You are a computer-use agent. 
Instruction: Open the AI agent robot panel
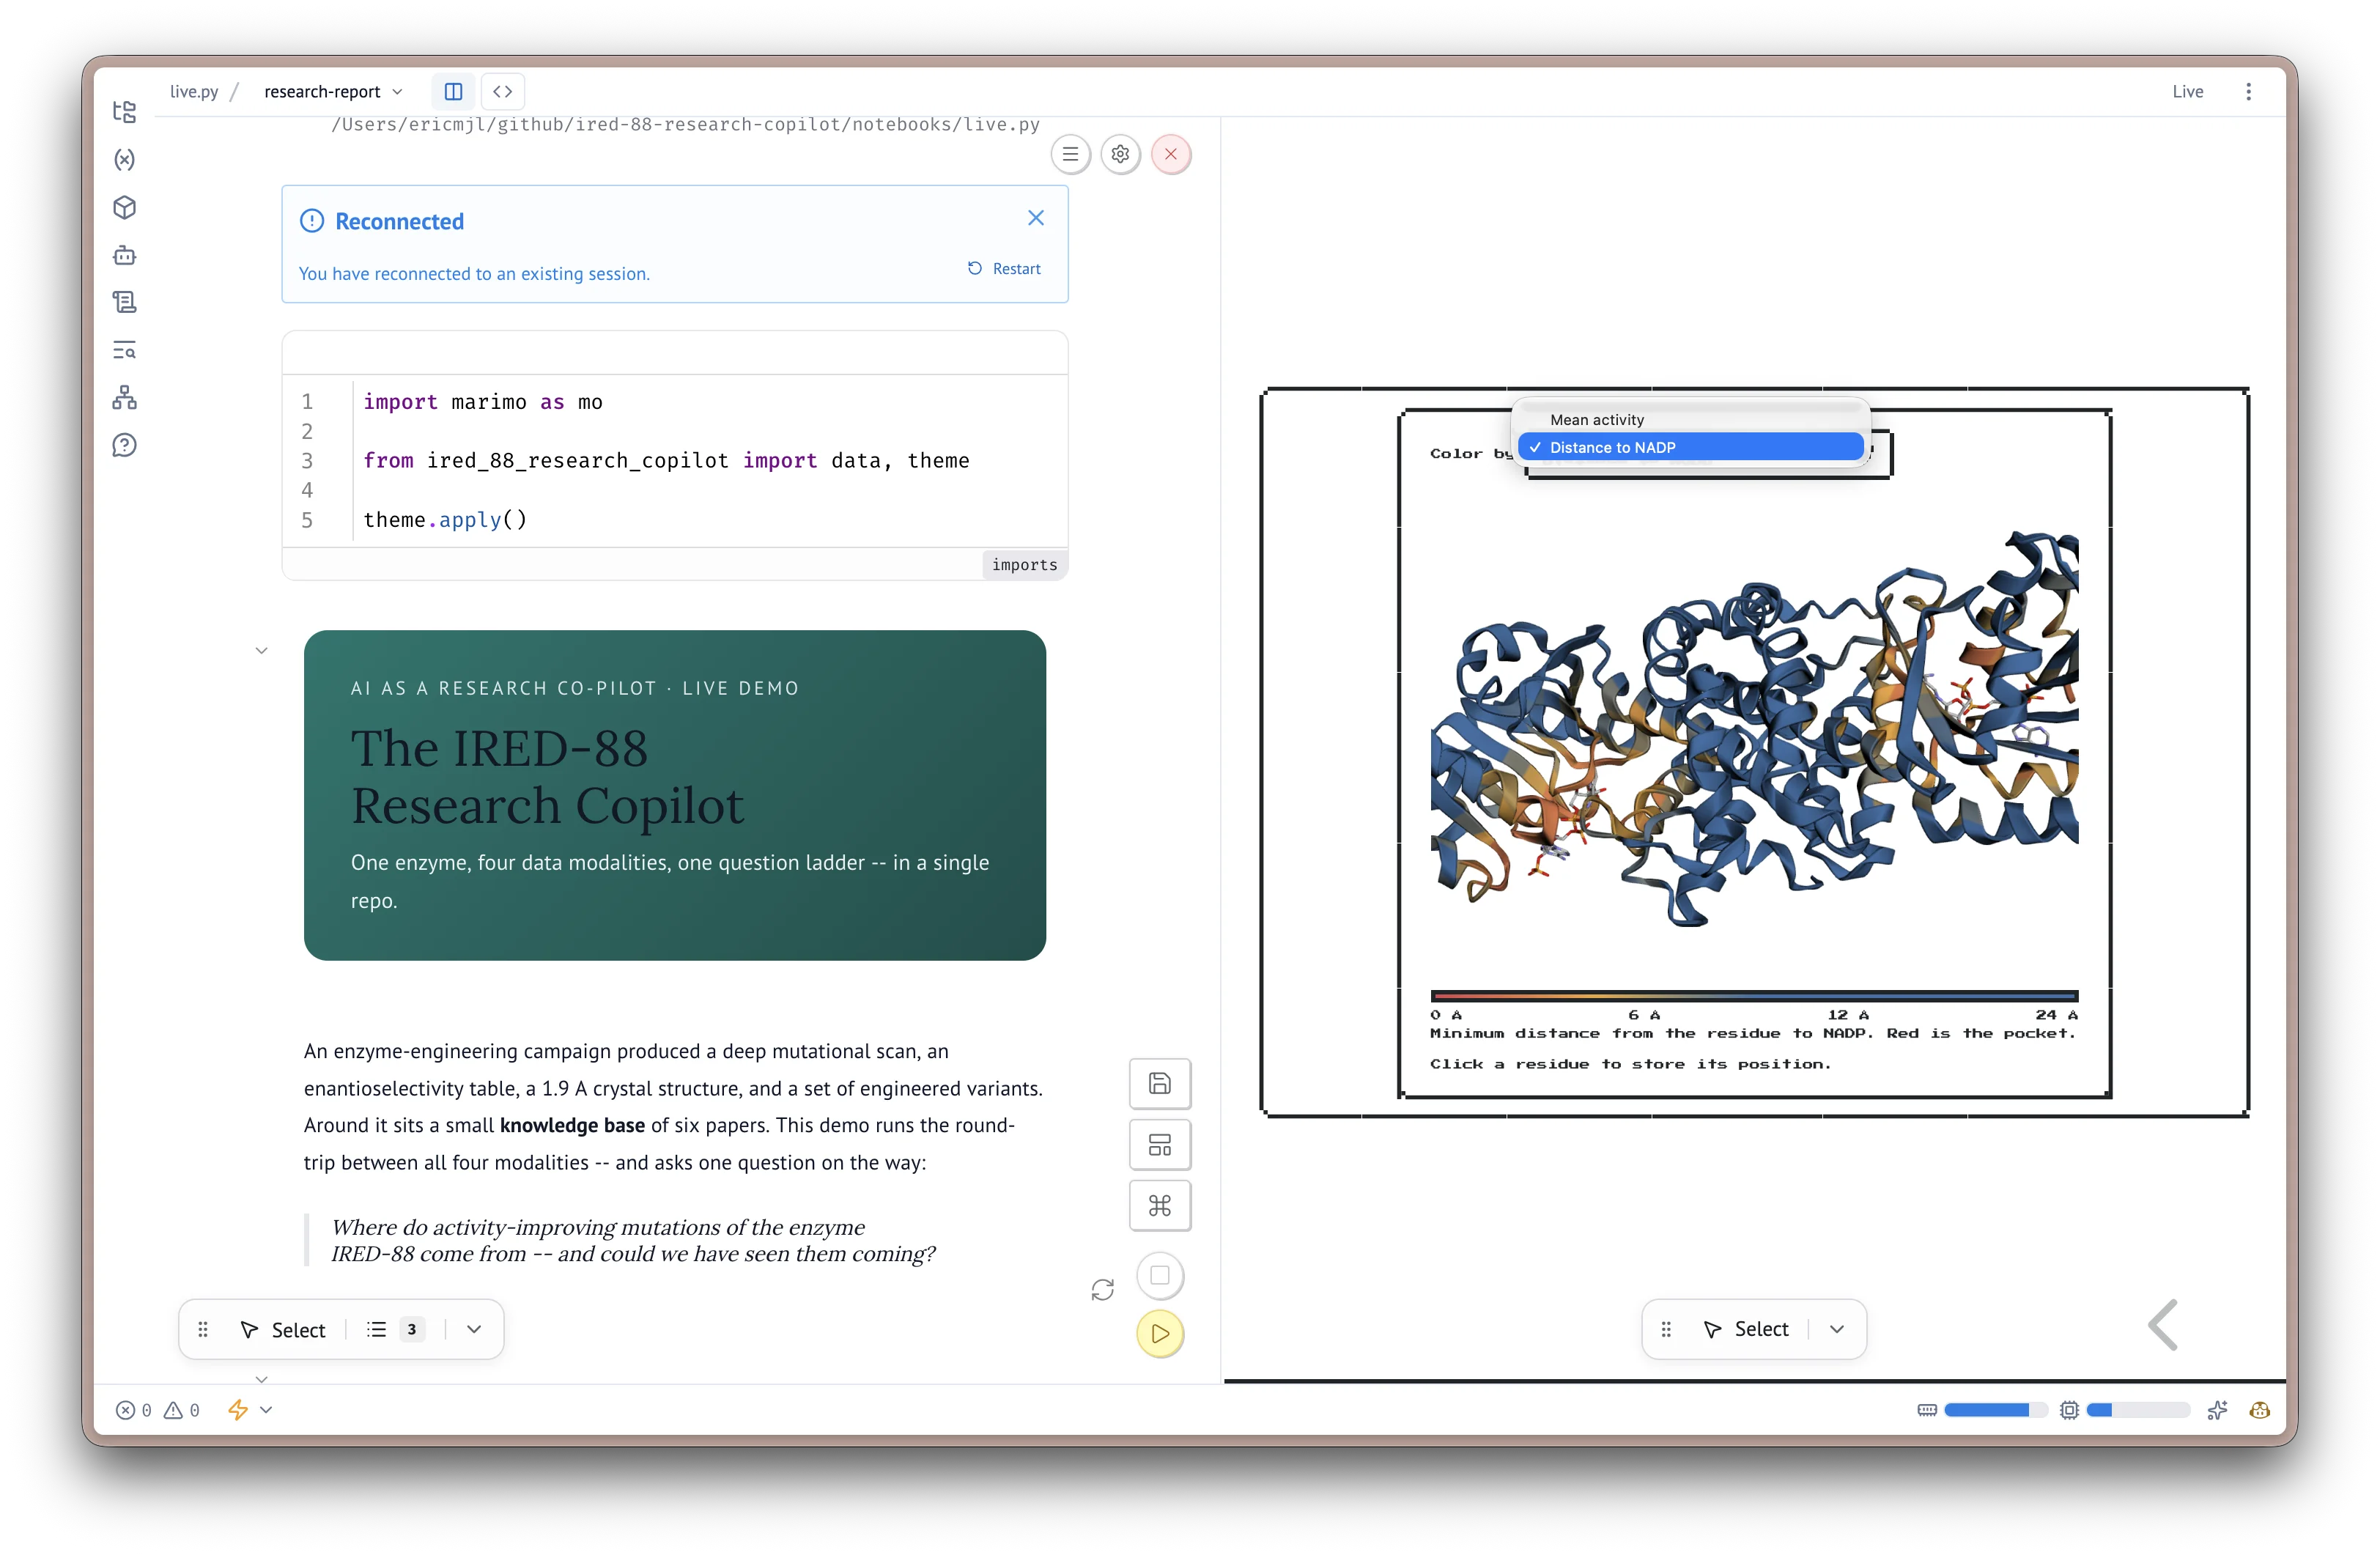point(124,255)
